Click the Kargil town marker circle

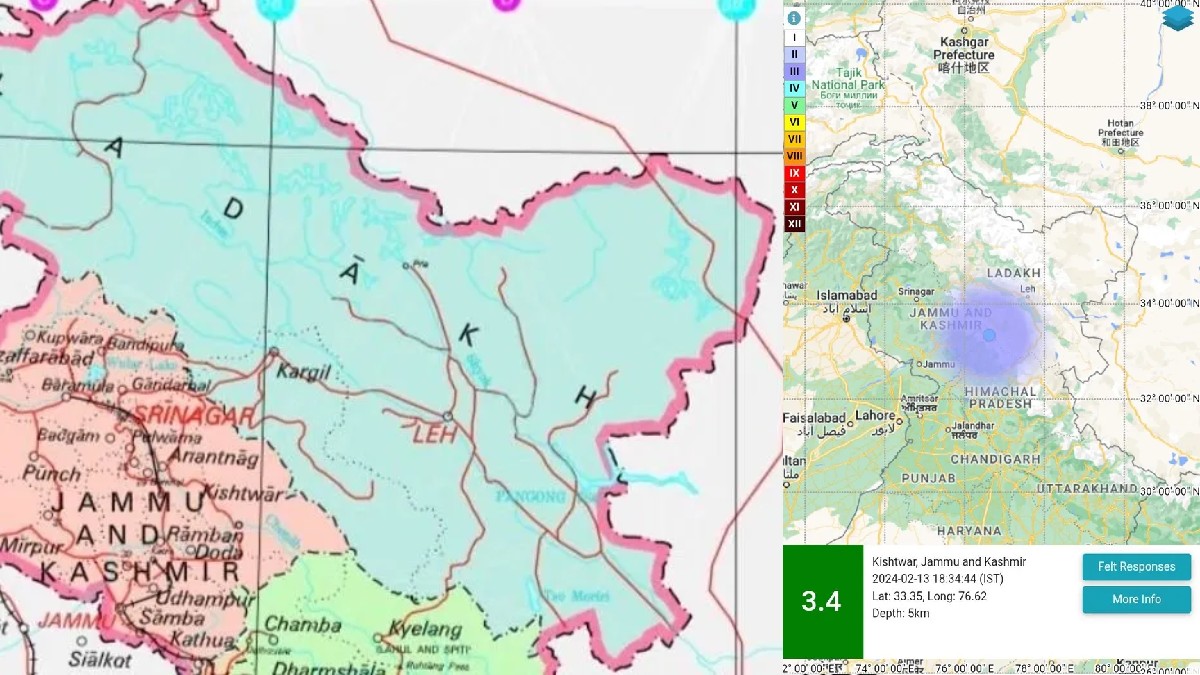pyautogui.click(x=274, y=352)
